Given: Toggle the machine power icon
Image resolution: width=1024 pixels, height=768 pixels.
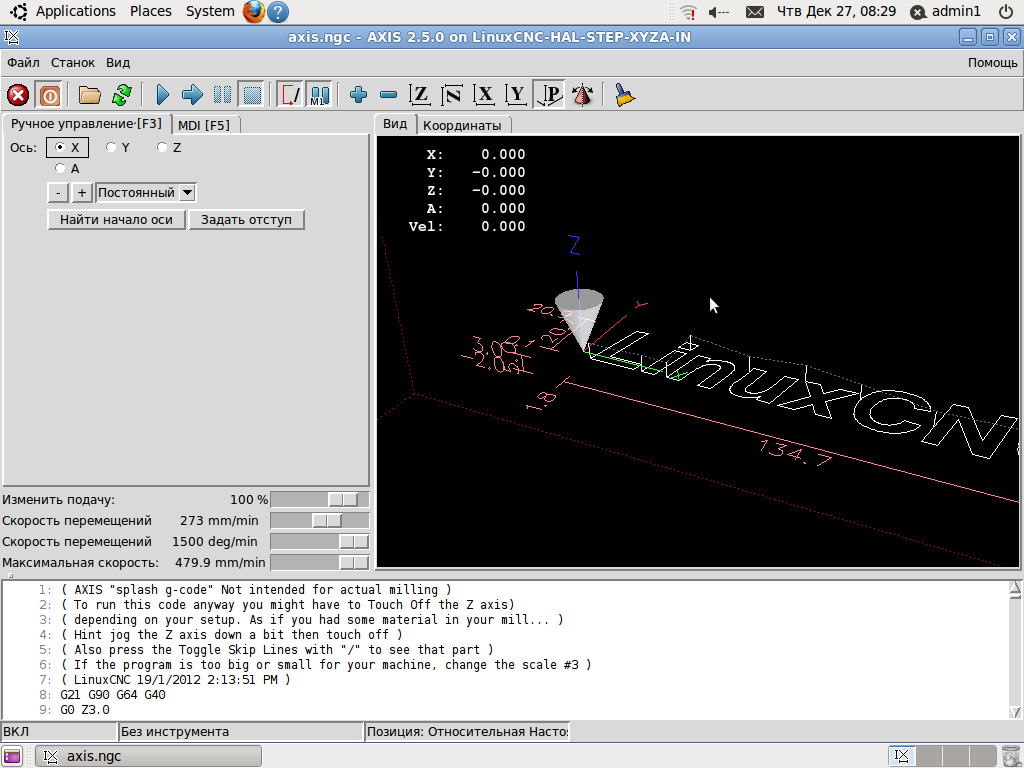Looking at the screenshot, I should tap(49, 95).
